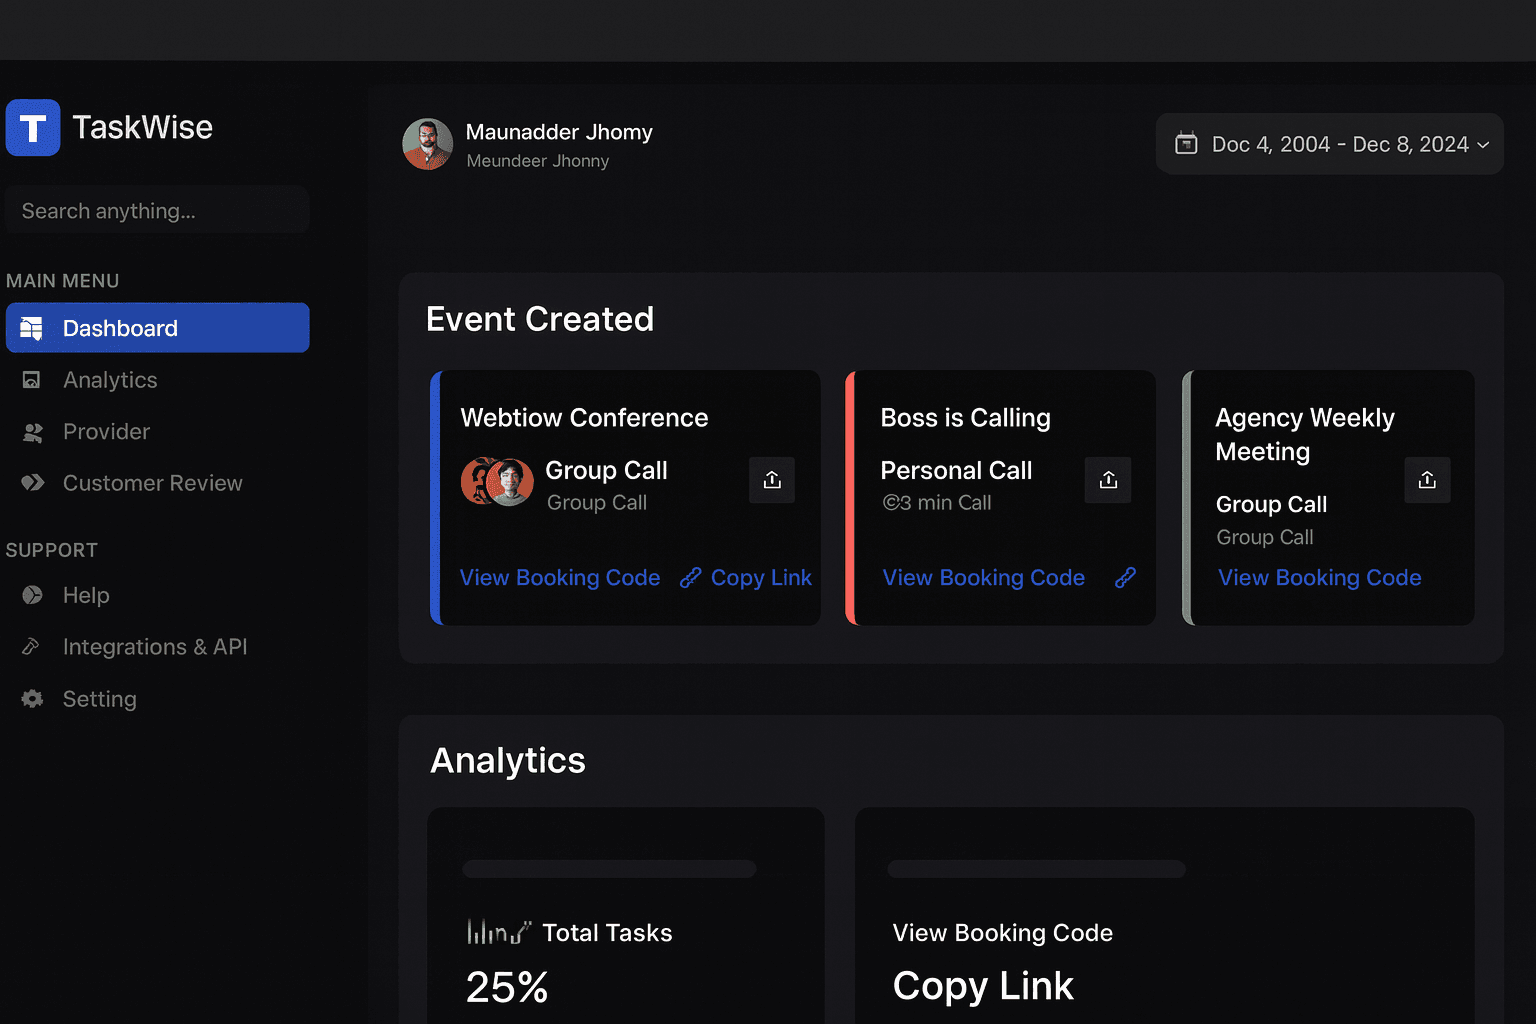Open the date range dropdown

click(1330, 144)
